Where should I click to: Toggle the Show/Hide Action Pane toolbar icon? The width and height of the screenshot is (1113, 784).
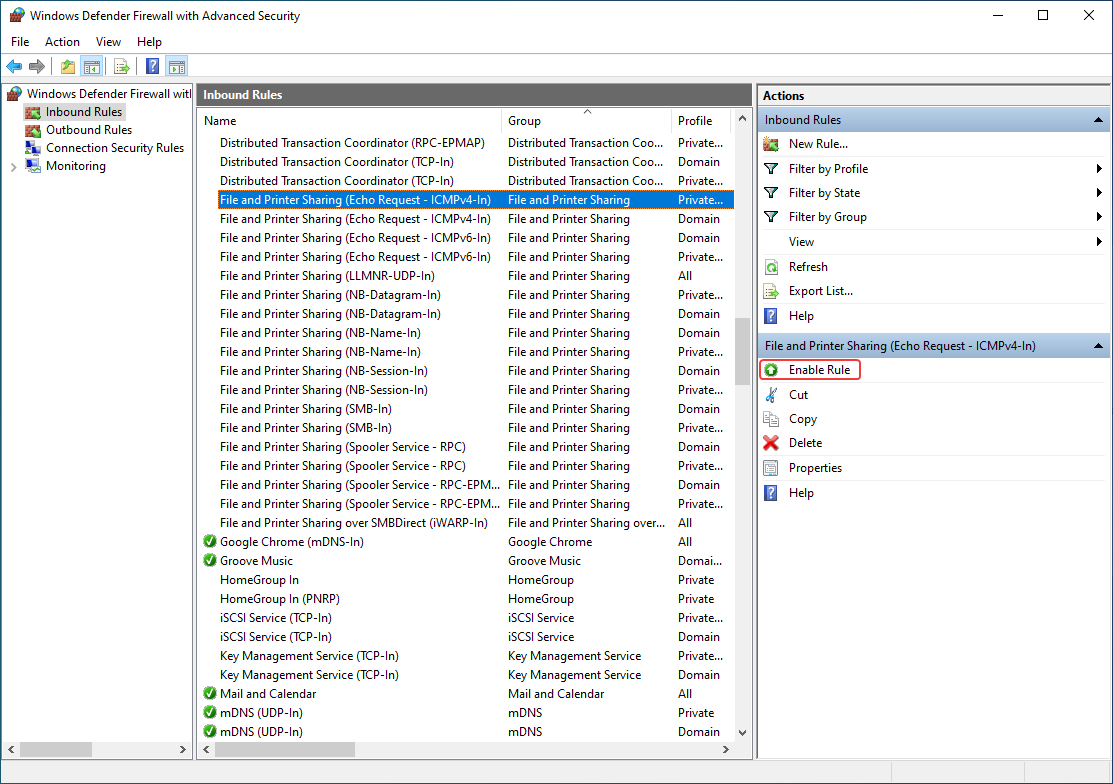pyautogui.click(x=177, y=67)
